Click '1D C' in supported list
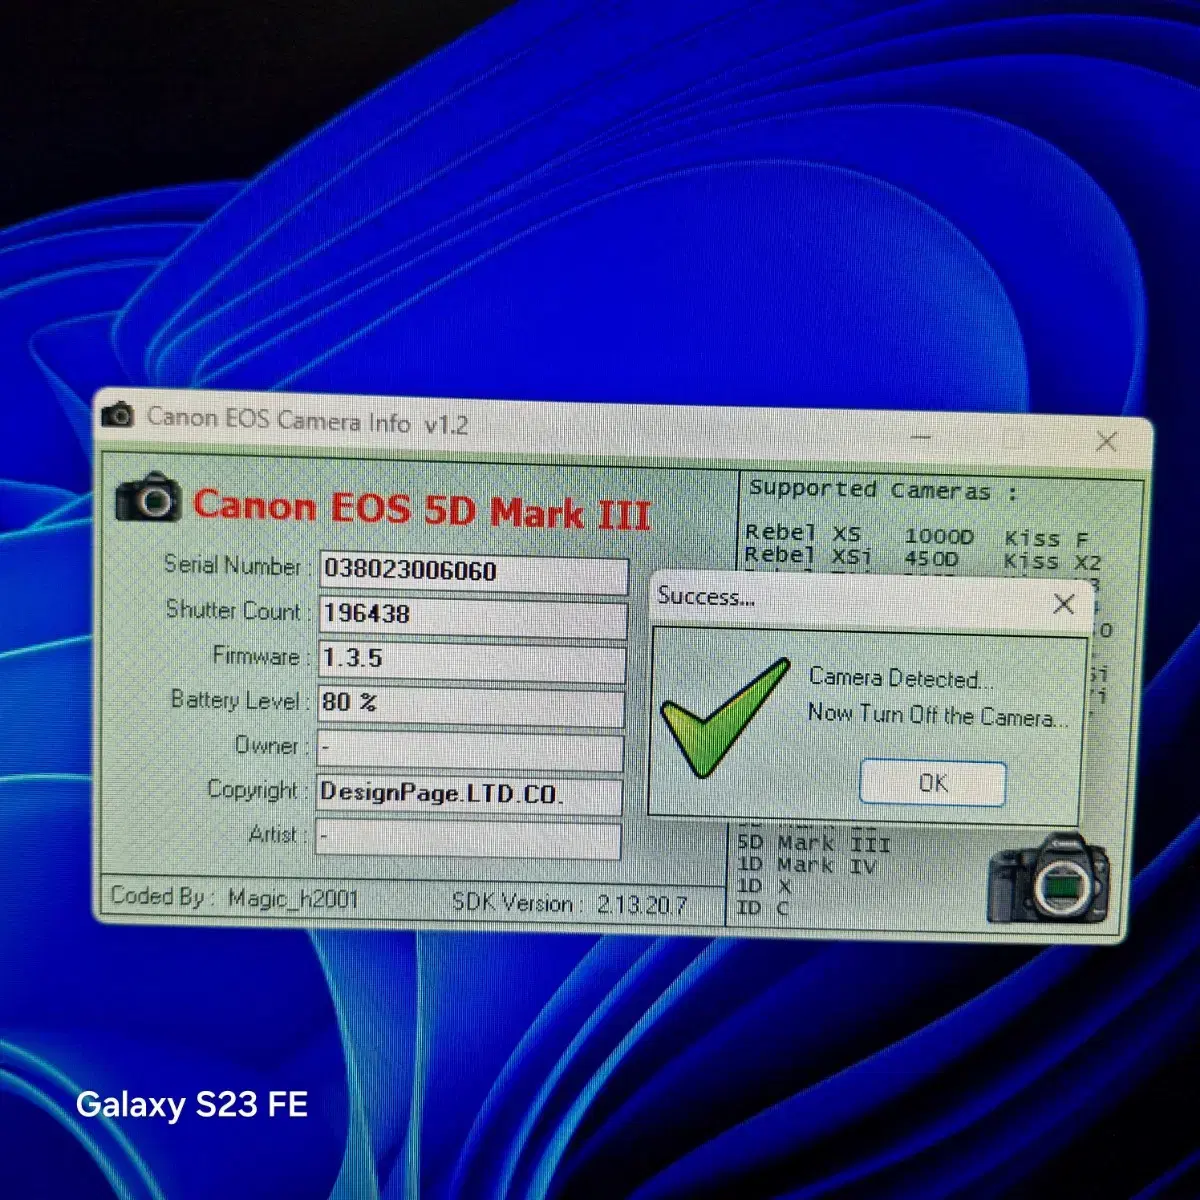The width and height of the screenshot is (1200, 1200). tap(763, 908)
